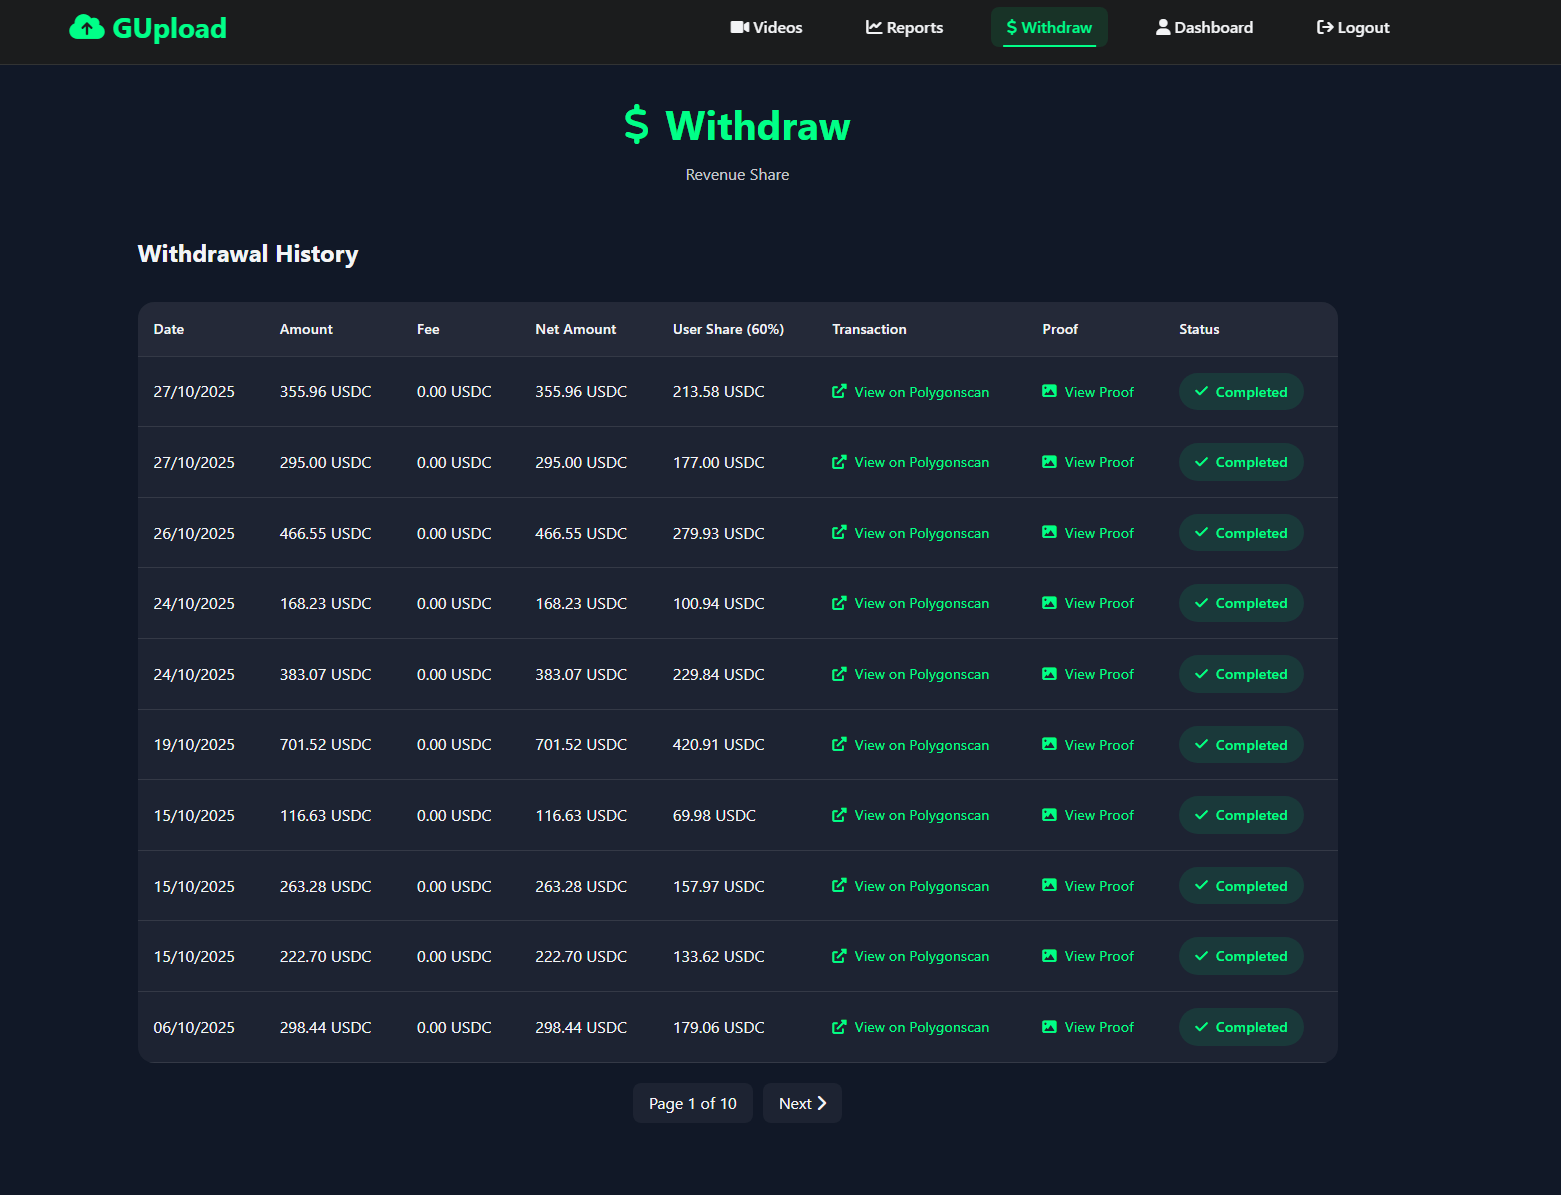Open the Videos nav item
The height and width of the screenshot is (1195, 1561).
pos(766,28)
